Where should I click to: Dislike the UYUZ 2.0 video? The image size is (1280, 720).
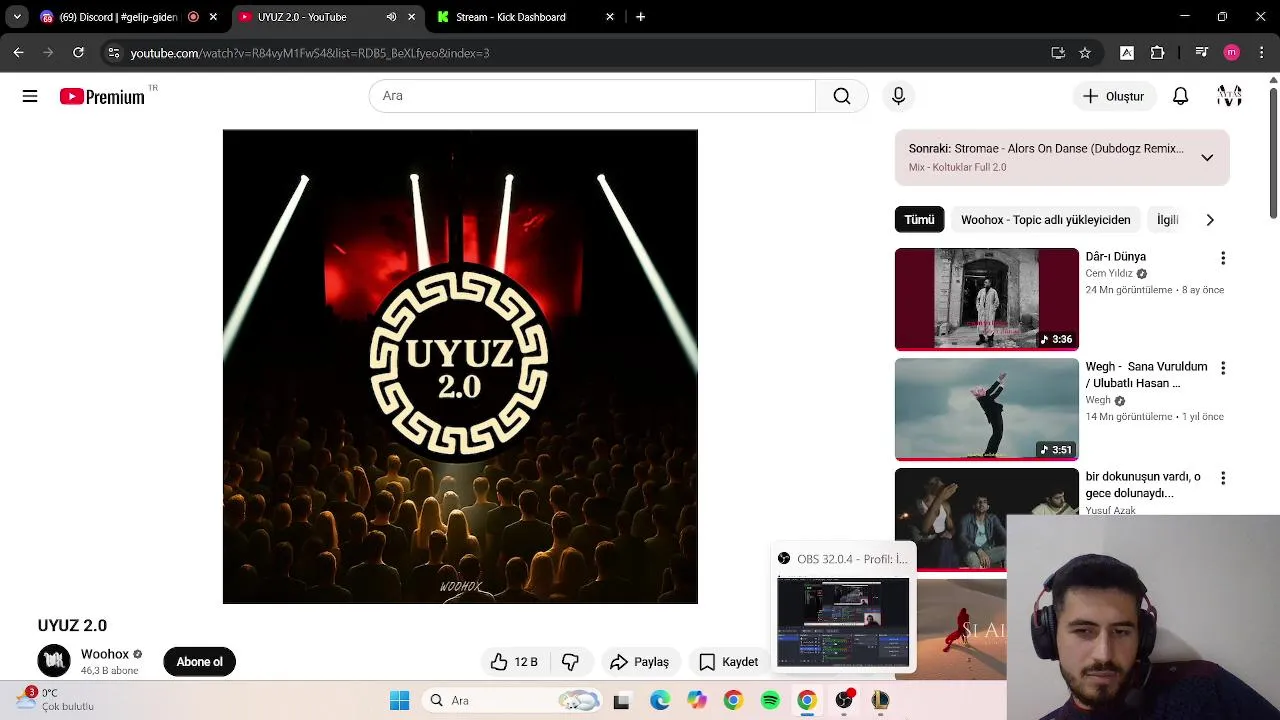click(571, 662)
